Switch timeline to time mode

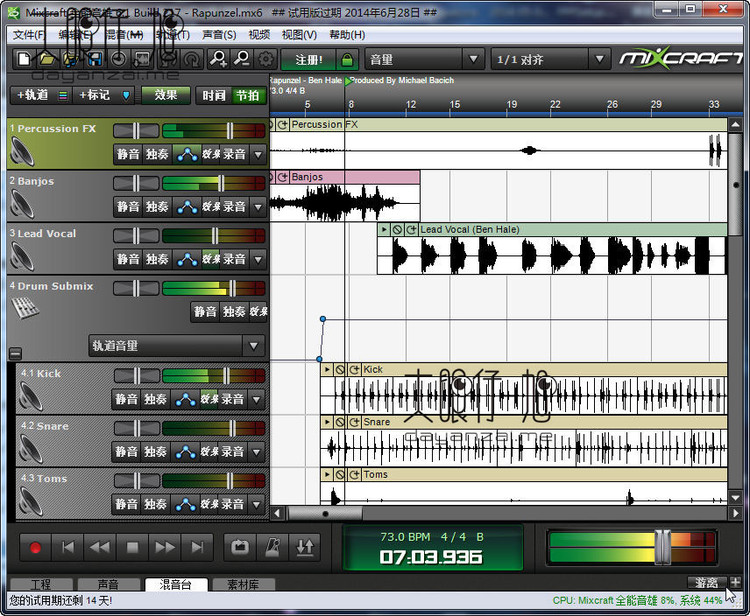point(214,95)
